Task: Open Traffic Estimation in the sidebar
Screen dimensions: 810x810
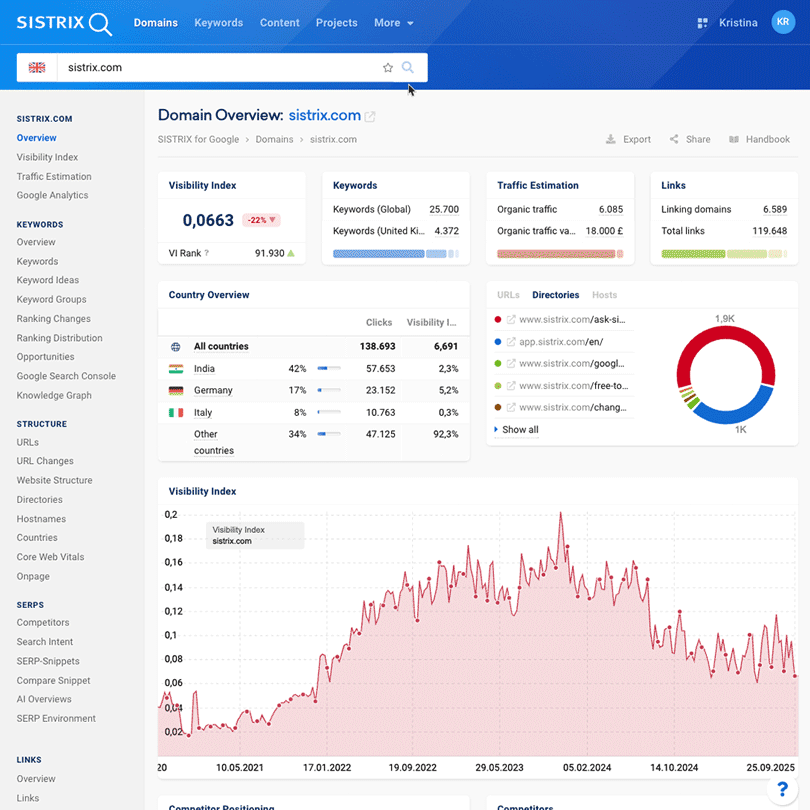Action: click(x=54, y=177)
